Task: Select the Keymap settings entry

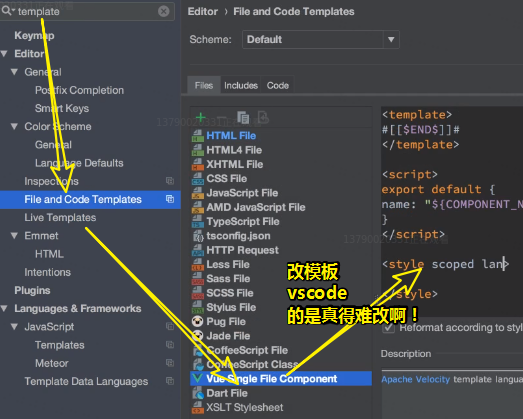Action: [x=34, y=36]
